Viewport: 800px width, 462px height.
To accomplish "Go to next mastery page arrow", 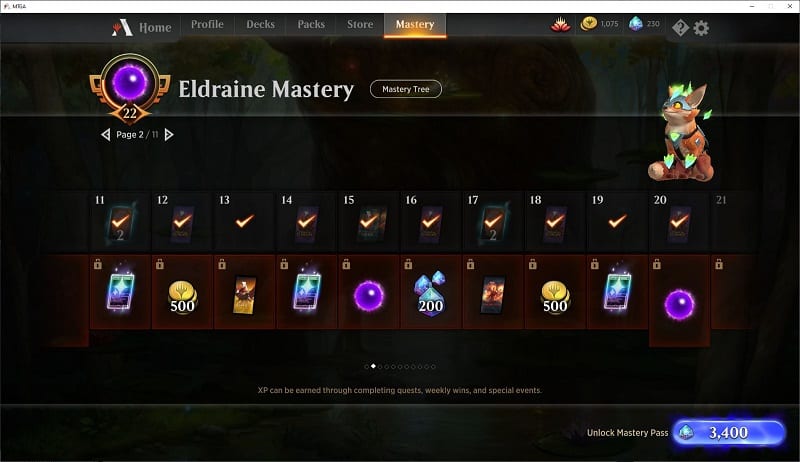I will point(169,135).
